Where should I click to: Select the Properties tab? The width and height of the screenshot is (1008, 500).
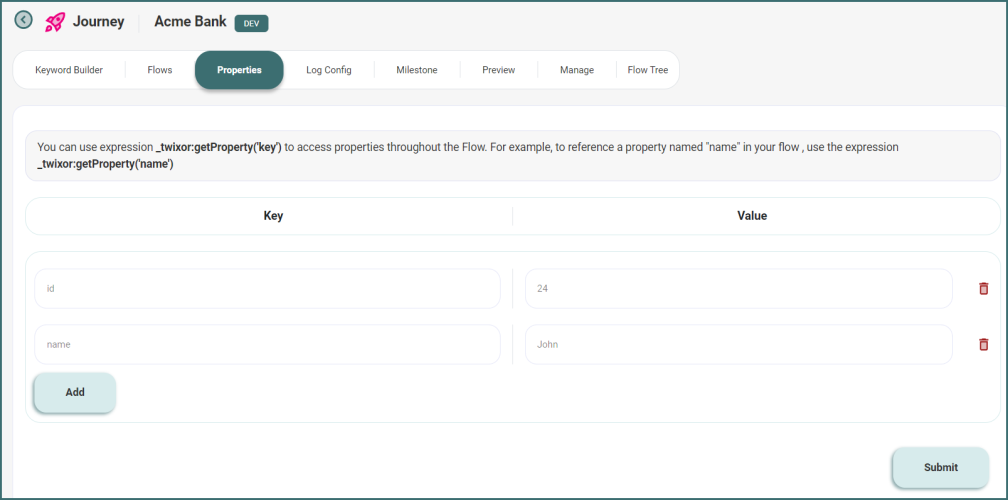click(x=239, y=70)
